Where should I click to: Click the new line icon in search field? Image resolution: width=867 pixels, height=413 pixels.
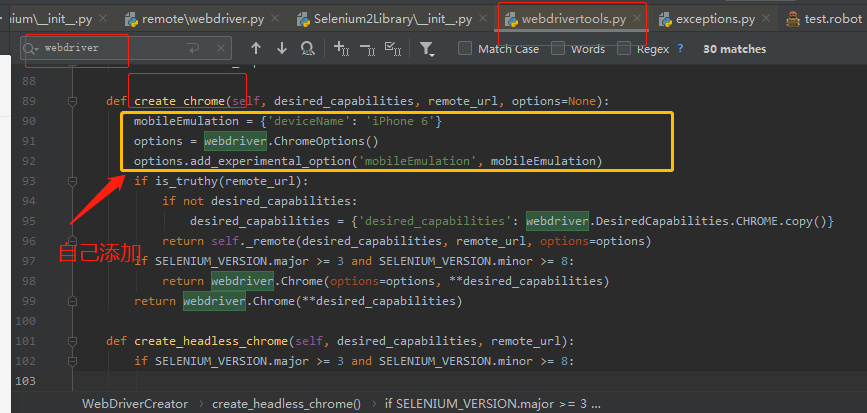[193, 49]
